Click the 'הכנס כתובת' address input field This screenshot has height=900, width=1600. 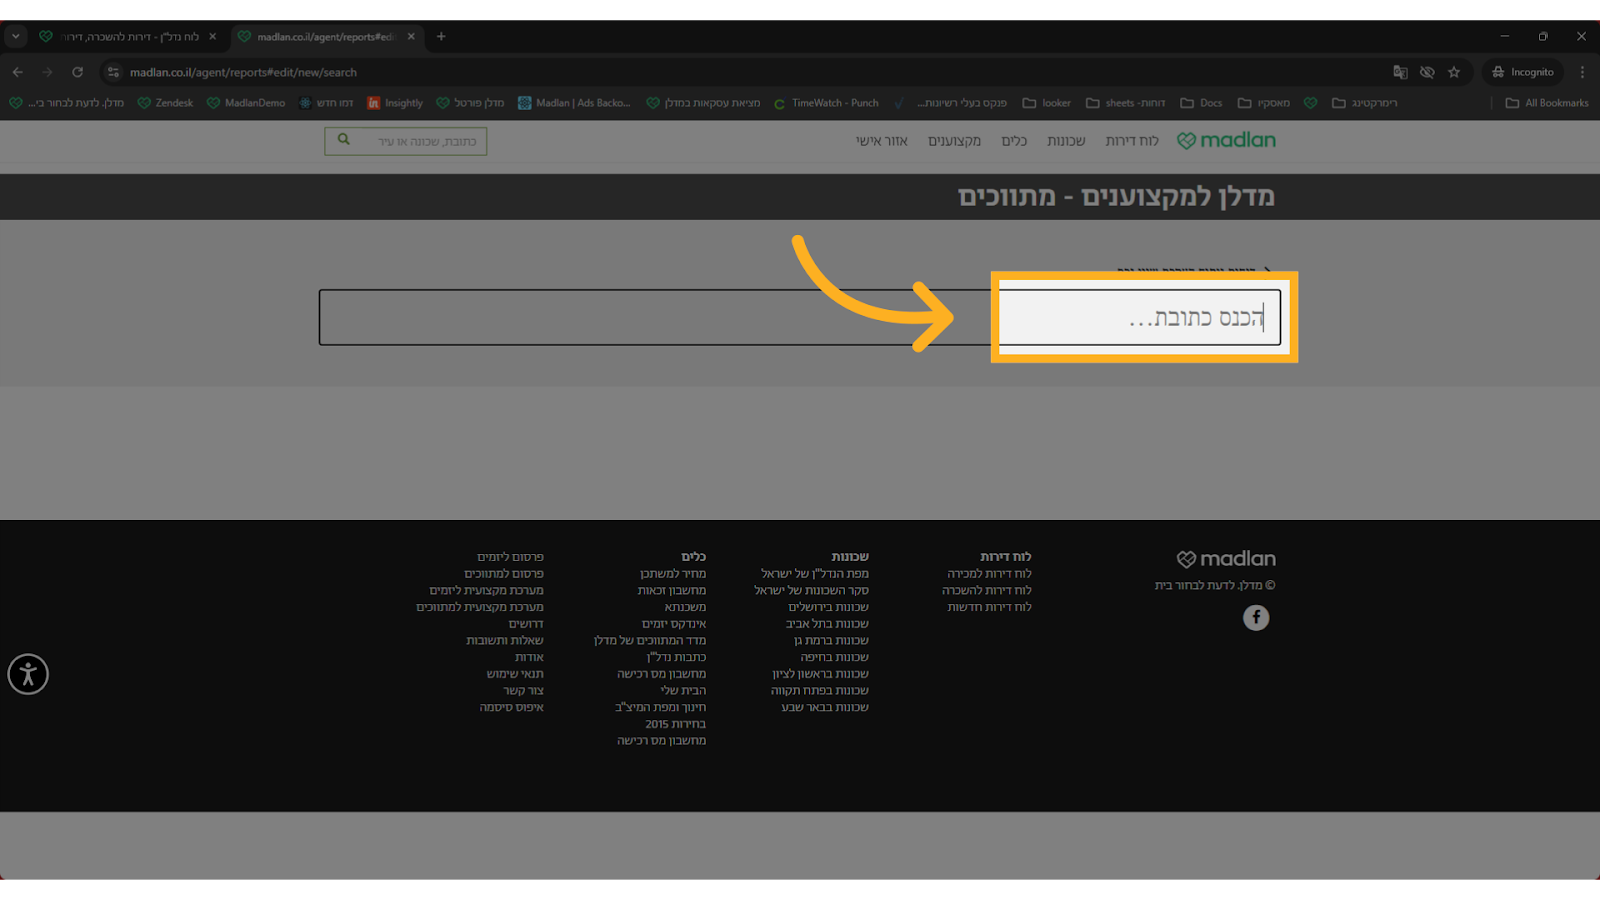[798, 318]
